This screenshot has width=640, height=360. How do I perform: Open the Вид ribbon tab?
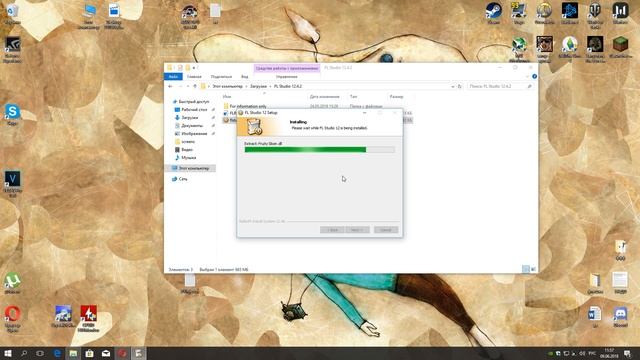pyautogui.click(x=244, y=76)
